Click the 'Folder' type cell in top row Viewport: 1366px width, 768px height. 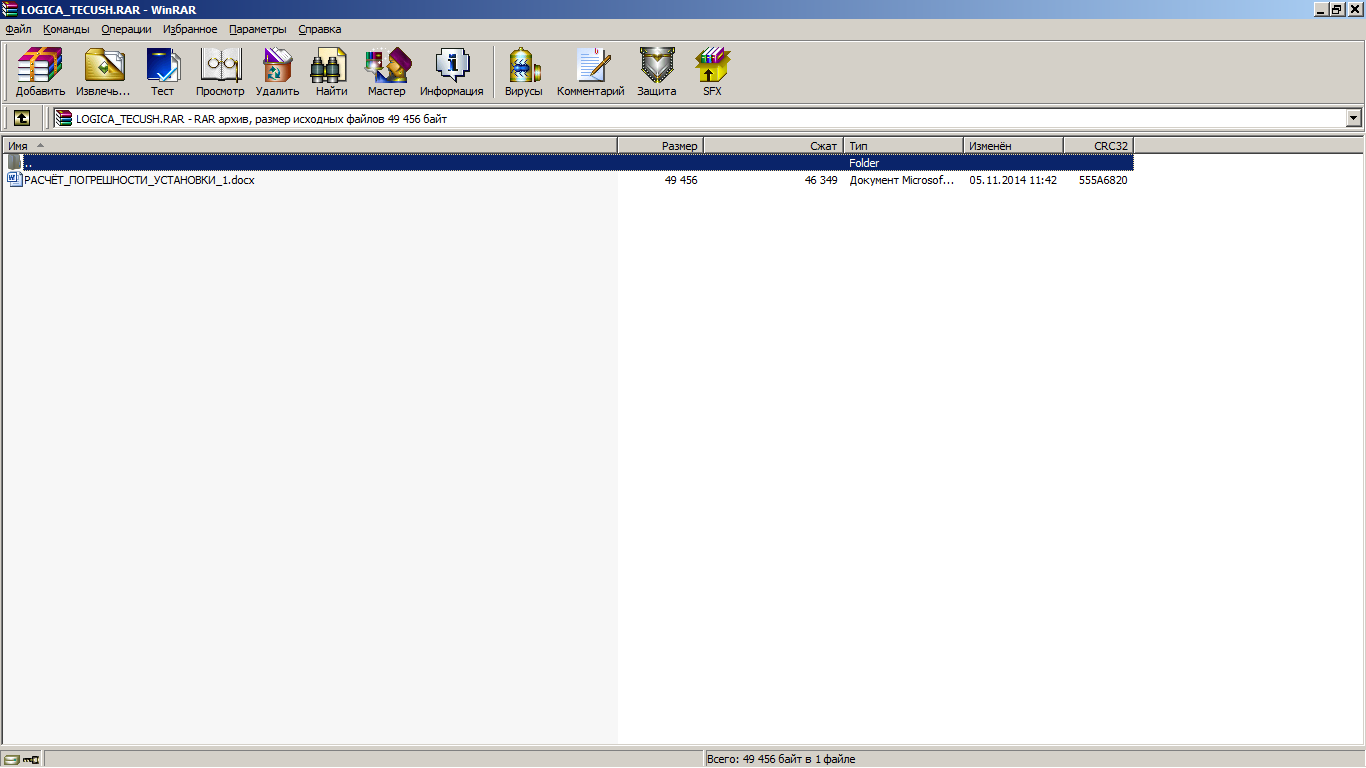point(864,163)
